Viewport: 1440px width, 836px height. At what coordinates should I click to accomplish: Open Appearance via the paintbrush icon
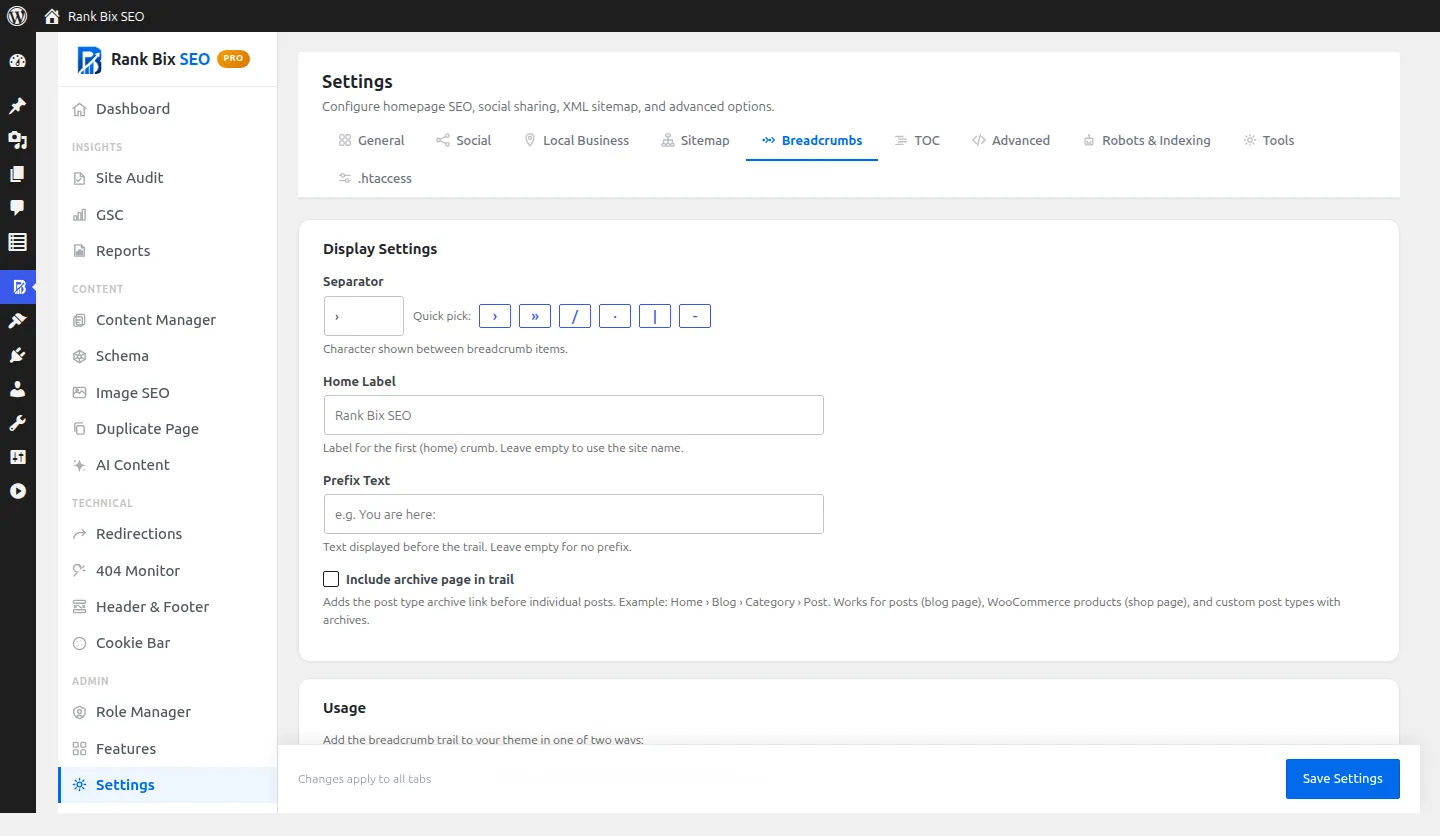[17, 321]
